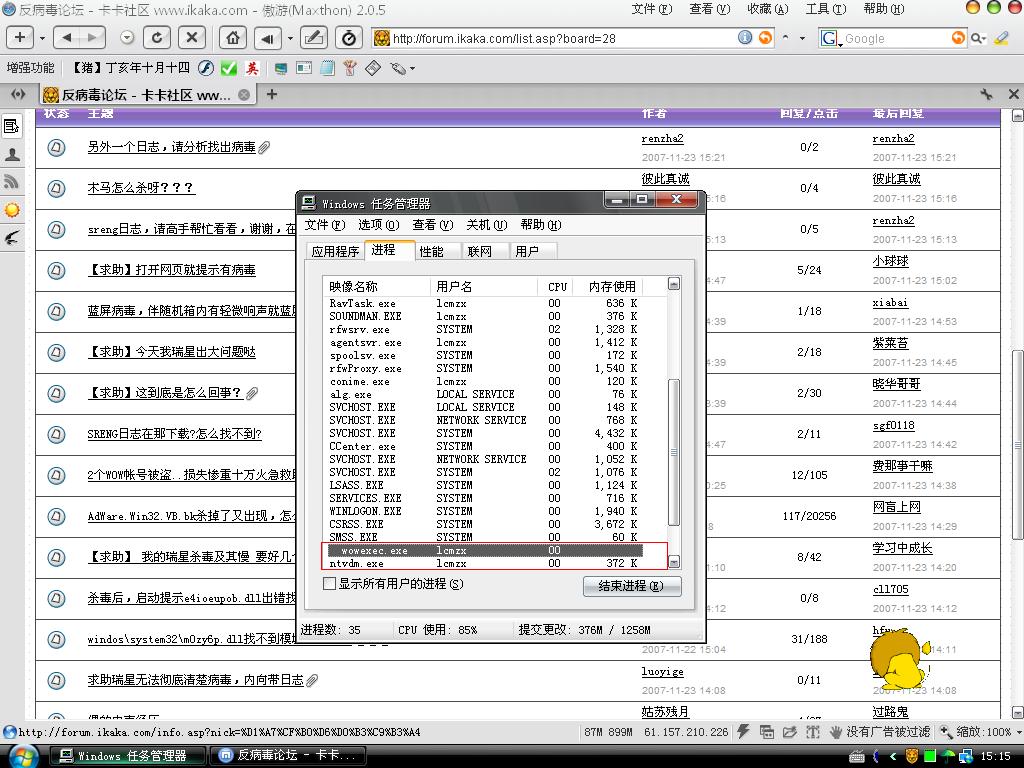Click the Stop loading X icon
Image resolution: width=1024 pixels, height=768 pixels.
(x=191, y=38)
